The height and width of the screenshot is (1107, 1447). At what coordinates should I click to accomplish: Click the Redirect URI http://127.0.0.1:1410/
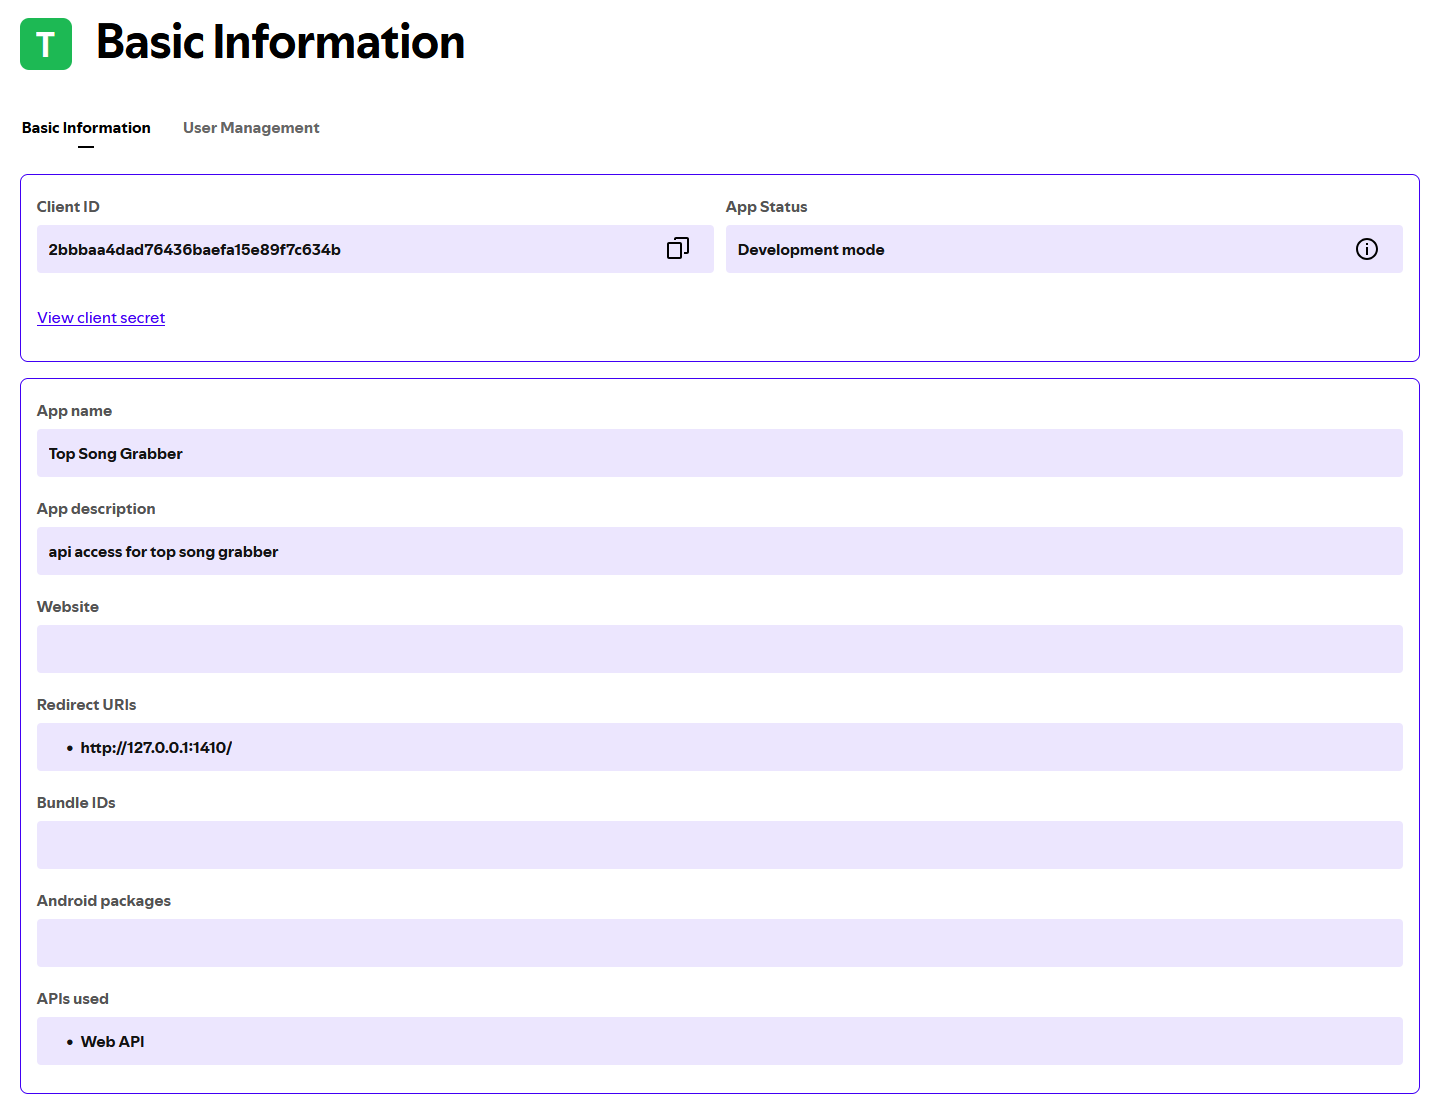tap(156, 747)
